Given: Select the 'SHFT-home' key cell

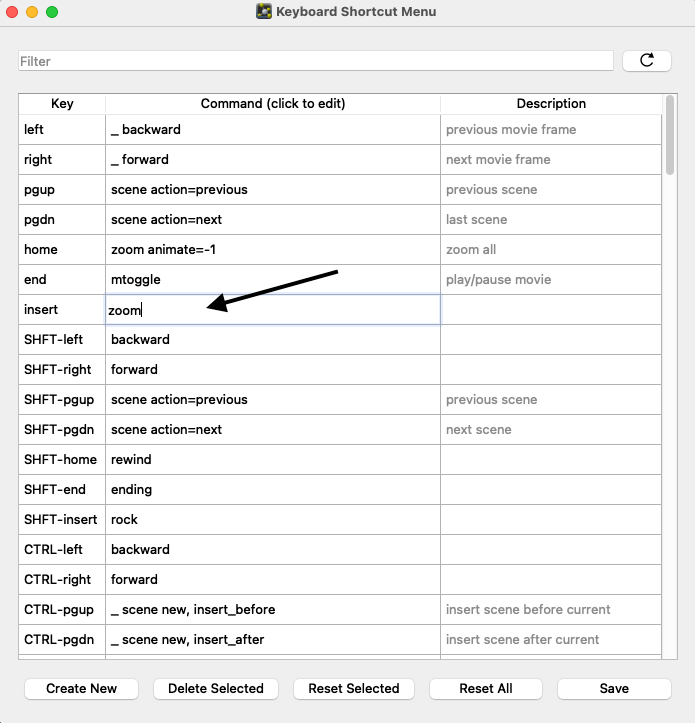Looking at the screenshot, I should (62, 459).
